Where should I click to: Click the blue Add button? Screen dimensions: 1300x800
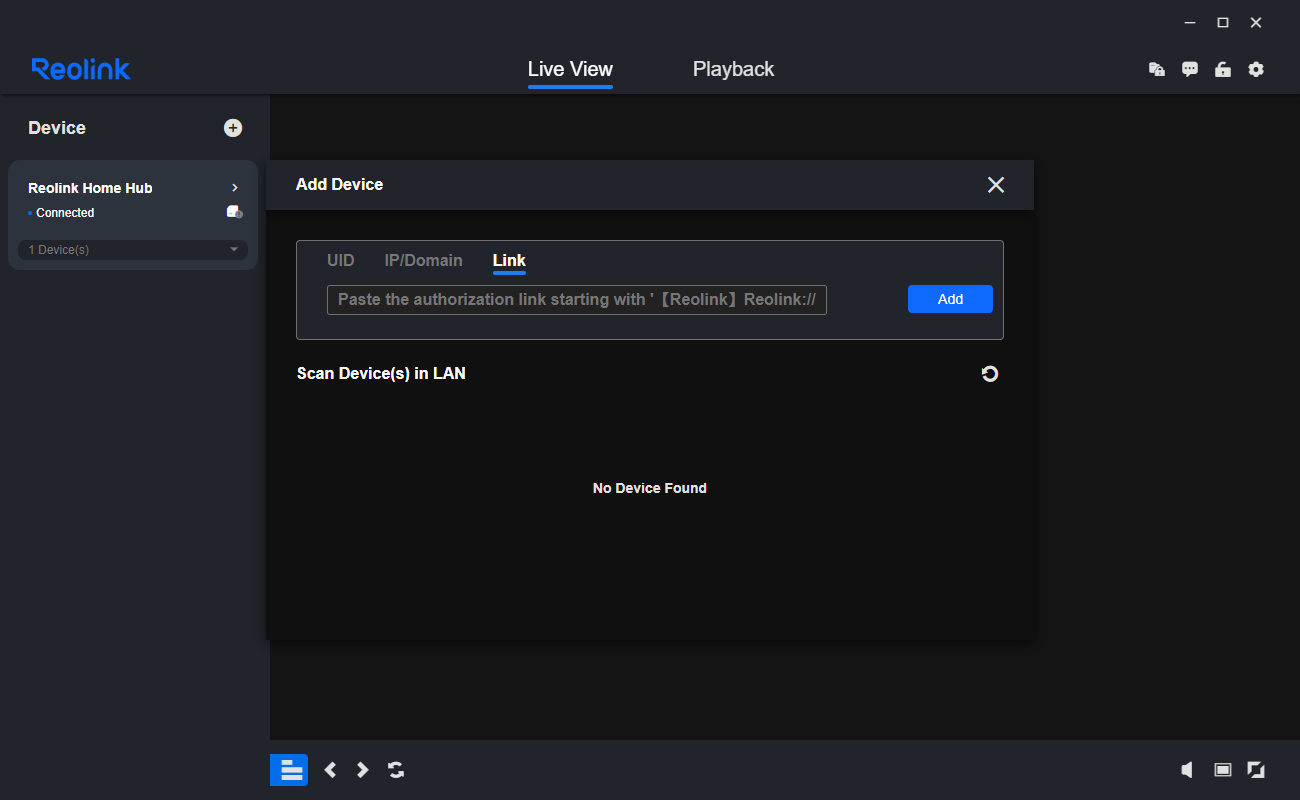point(950,299)
